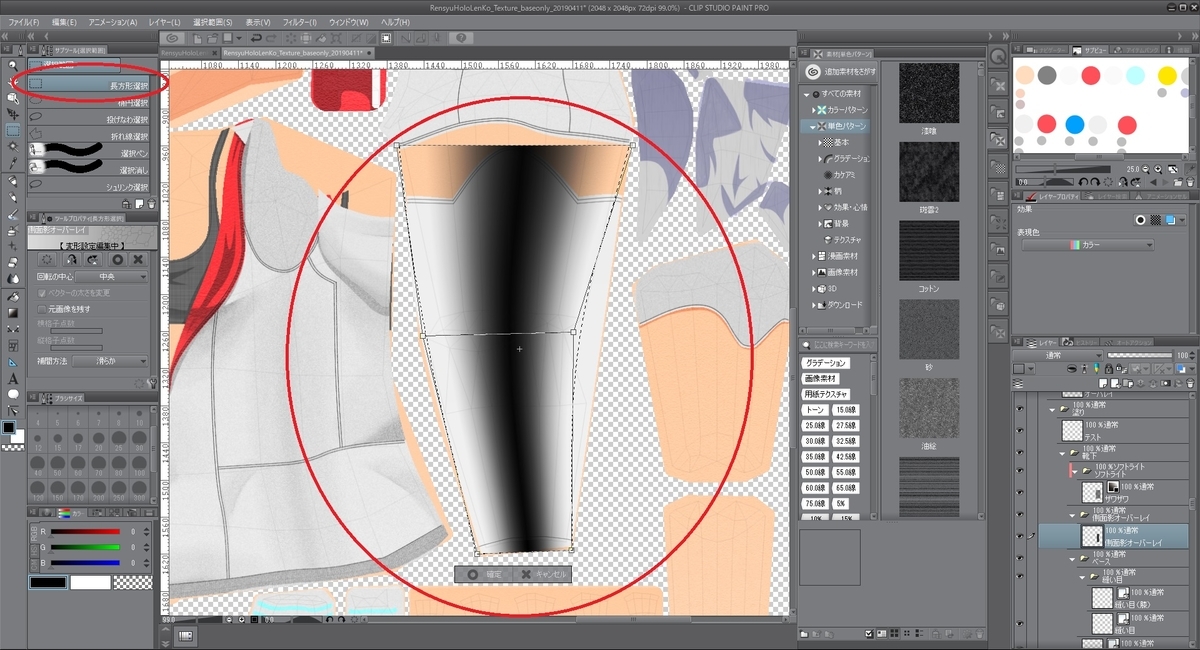The width and height of the screenshot is (1200, 650).
Task: Open the ファイル(F) menu
Action: tap(24, 22)
